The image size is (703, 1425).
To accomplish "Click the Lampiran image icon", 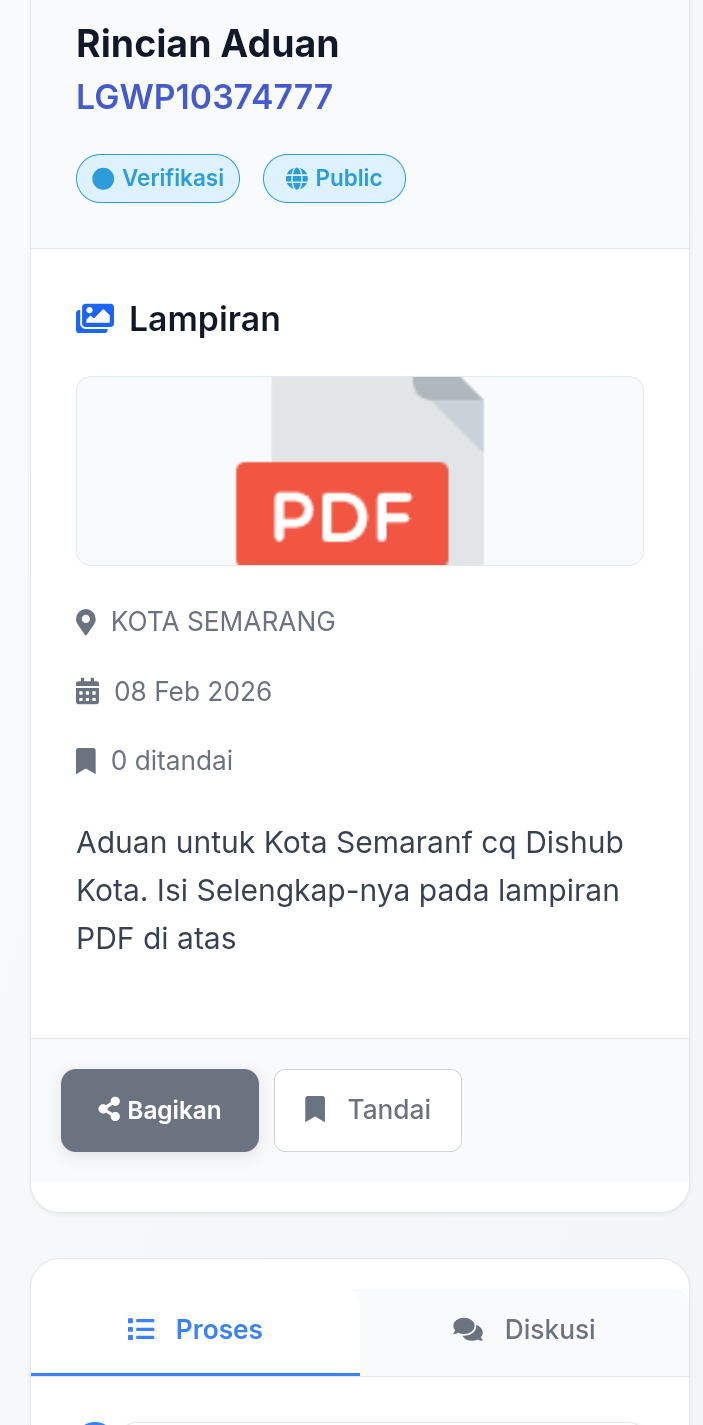I will pos(95,317).
